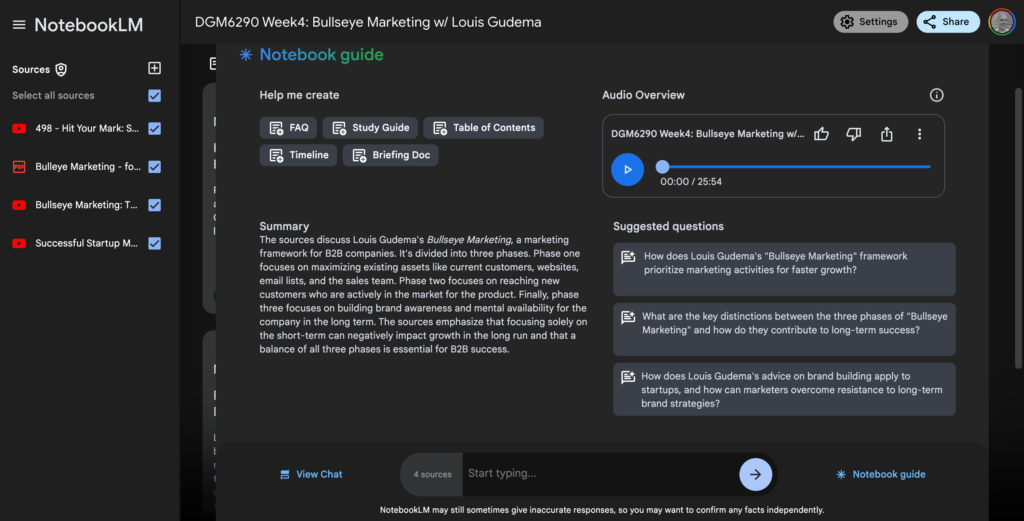1024x521 pixels.
Task: Click YouTube icon for Successful Startup M... source
Action: 19,243
